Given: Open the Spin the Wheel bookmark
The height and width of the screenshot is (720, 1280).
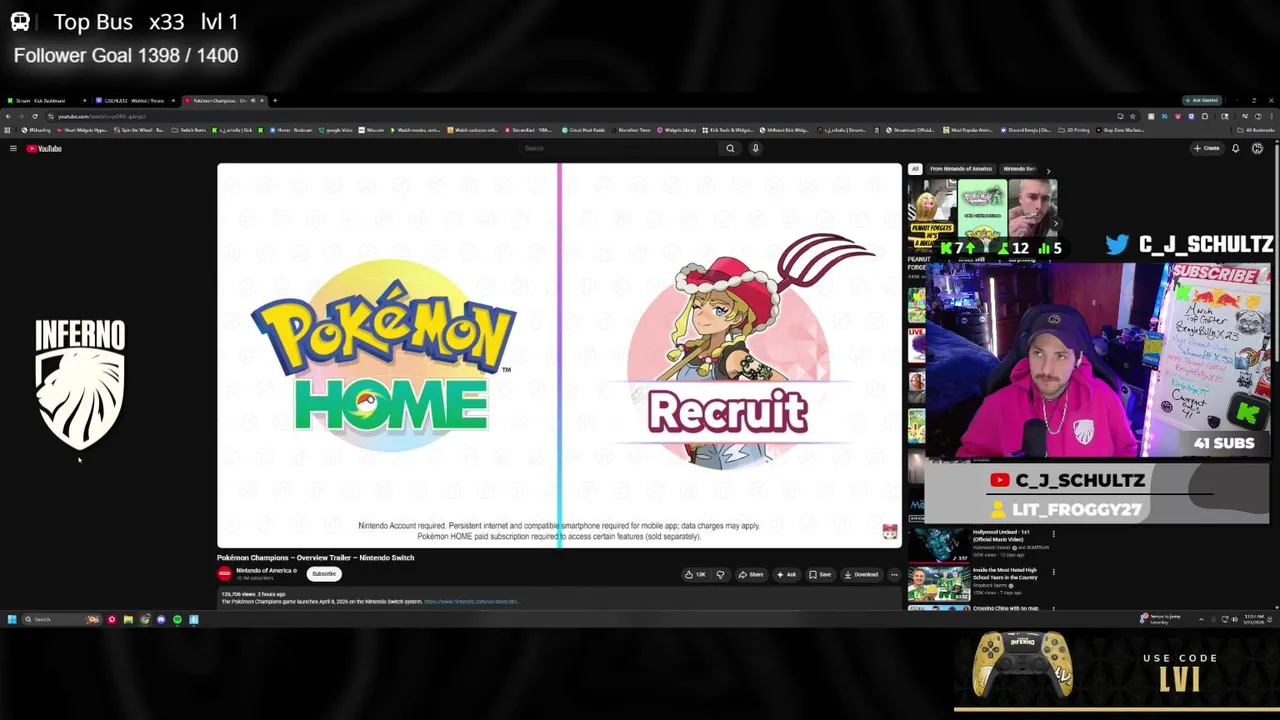Looking at the screenshot, I should 138,130.
